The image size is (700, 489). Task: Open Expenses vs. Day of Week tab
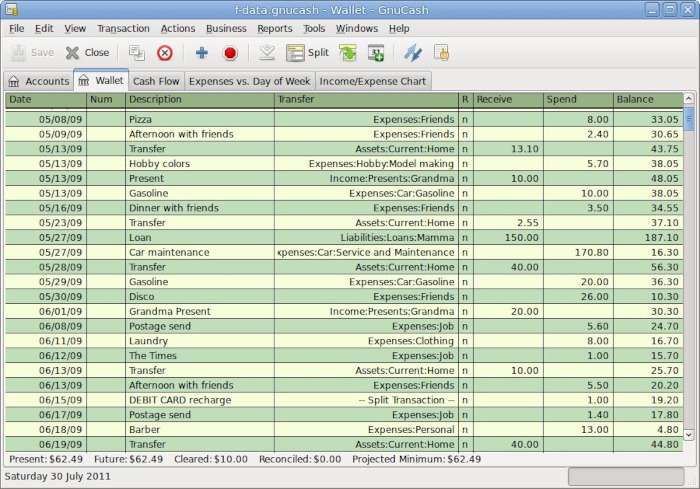click(x=250, y=81)
